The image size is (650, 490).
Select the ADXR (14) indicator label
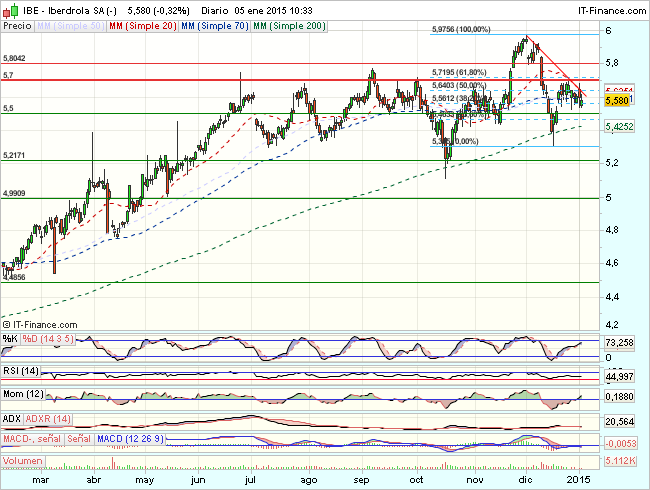(x=48, y=419)
